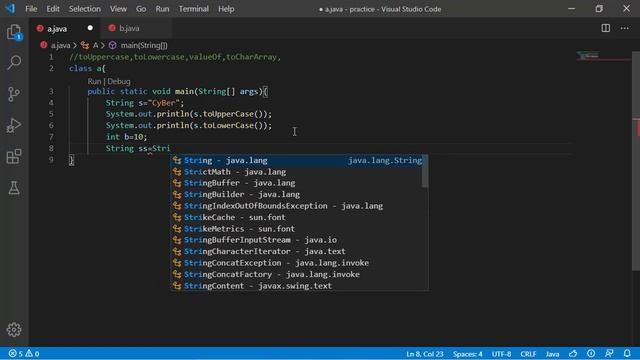Click Ln 8, Col 23 in status bar
640x360 pixels.
pyautogui.click(x=424, y=353)
